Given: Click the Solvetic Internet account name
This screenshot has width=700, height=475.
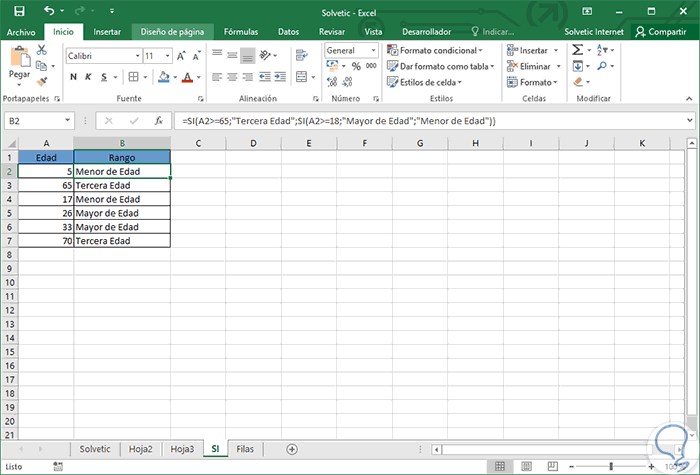Looking at the screenshot, I should point(594,32).
